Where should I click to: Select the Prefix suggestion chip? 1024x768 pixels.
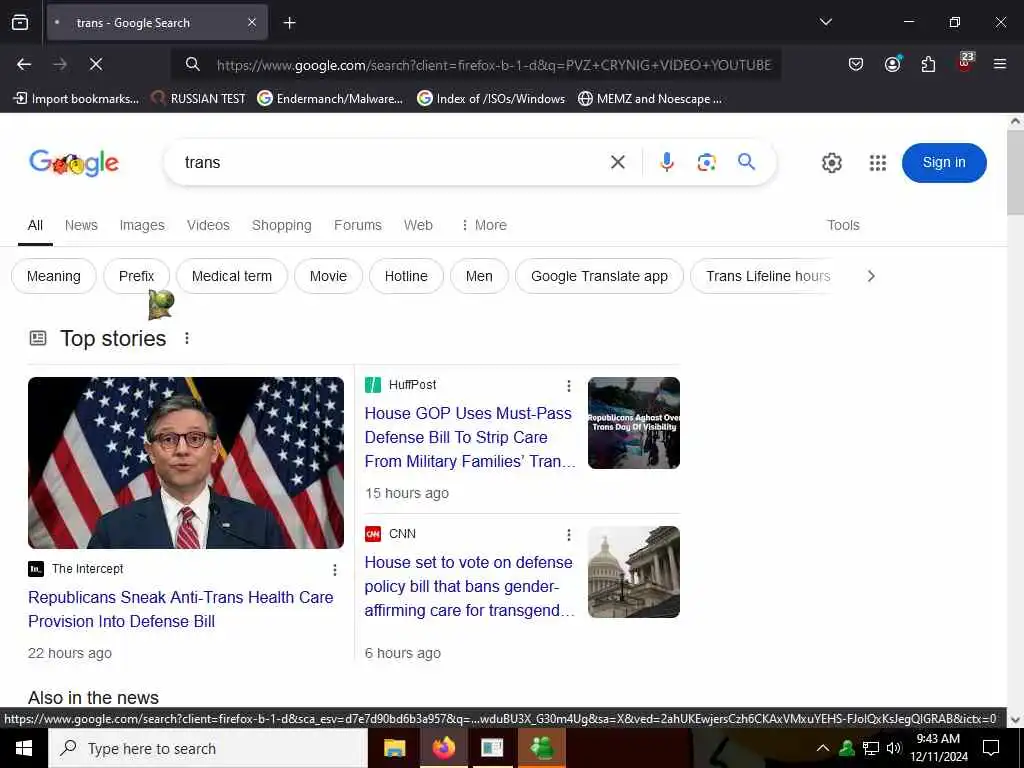pyautogui.click(x=136, y=276)
